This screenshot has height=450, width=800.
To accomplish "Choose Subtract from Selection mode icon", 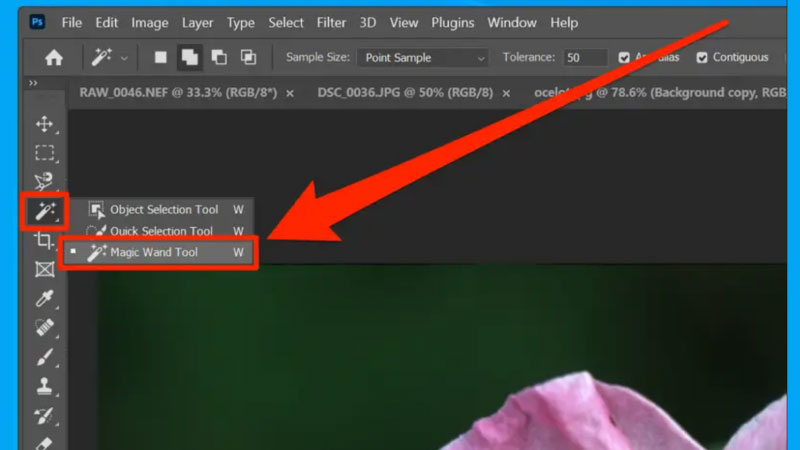I will click(219, 57).
